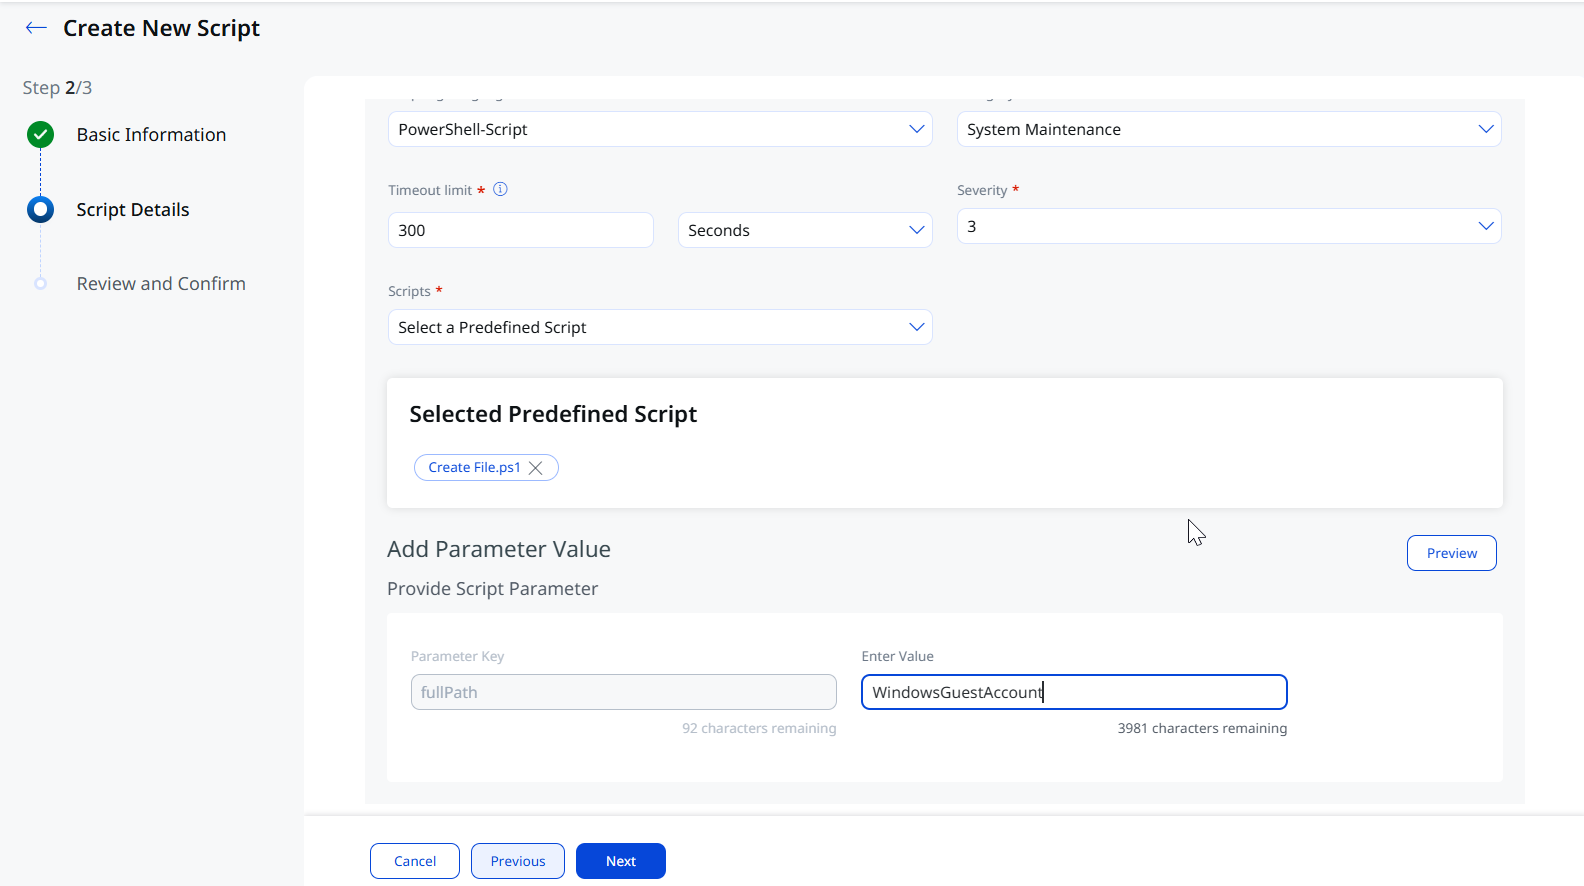
Task: Open the PowerShell-Script language dropdown
Action: click(660, 129)
